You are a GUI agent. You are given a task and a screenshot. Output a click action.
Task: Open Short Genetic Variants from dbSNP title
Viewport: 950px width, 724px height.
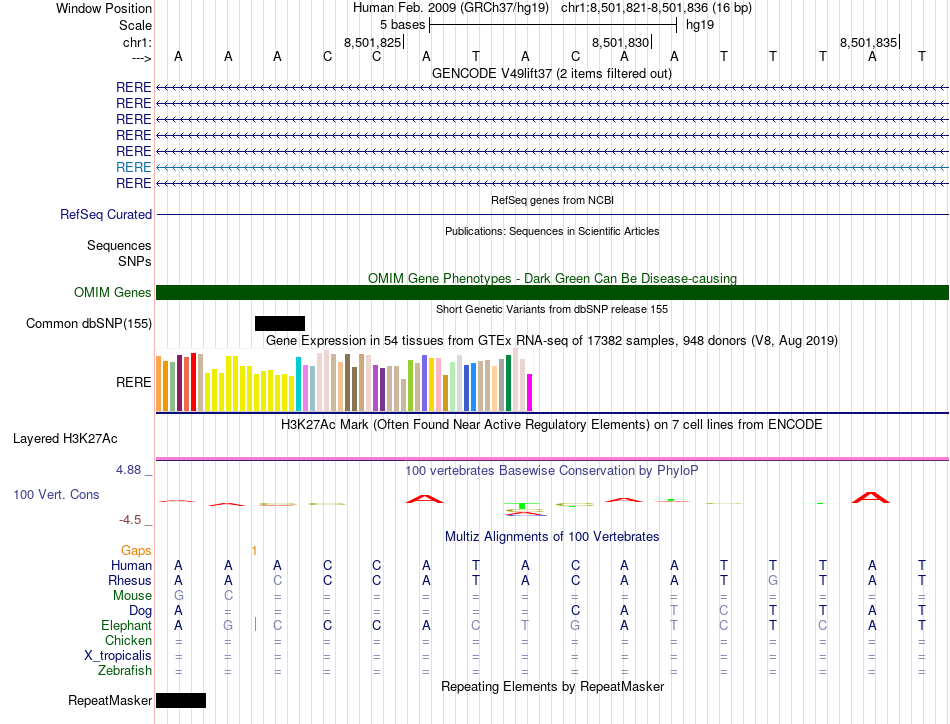pyautogui.click(x=552, y=309)
